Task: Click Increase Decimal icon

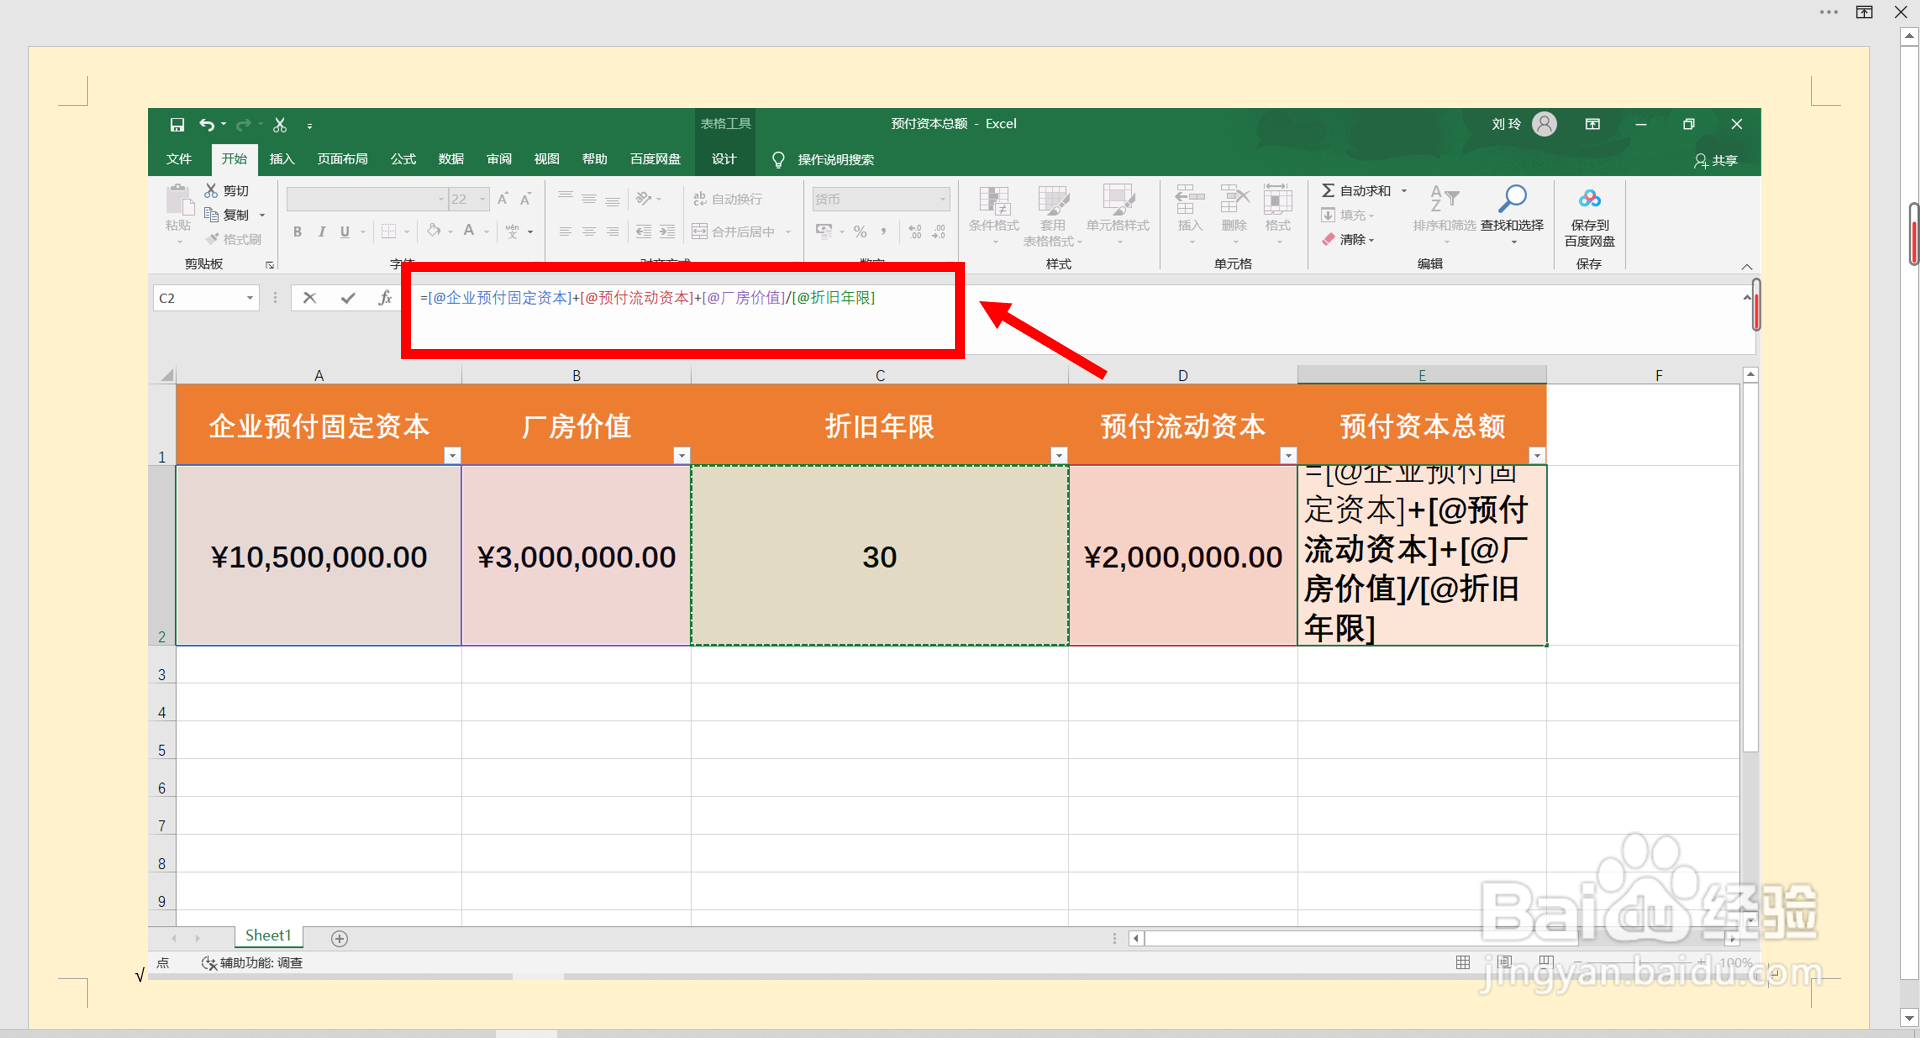Action: pos(915,231)
